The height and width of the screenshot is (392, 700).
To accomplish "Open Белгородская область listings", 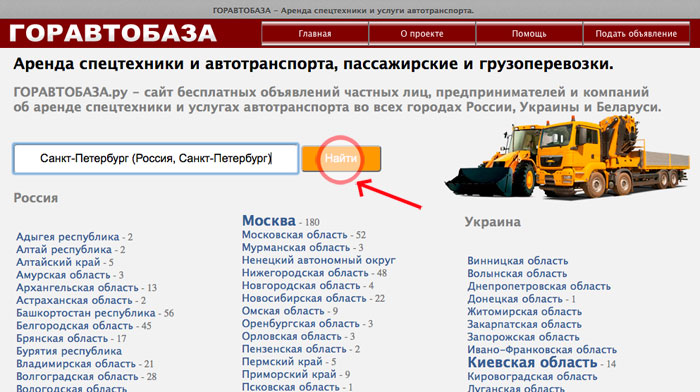I will 75,326.
